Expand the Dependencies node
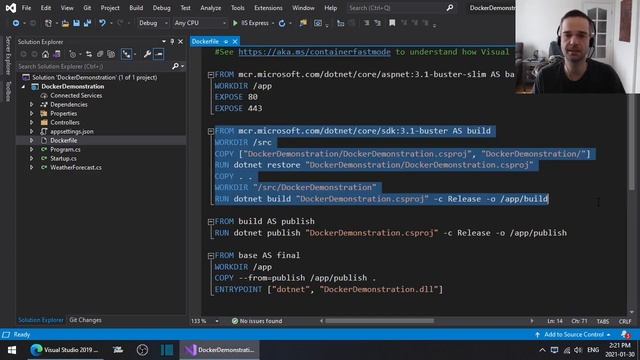This screenshot has height=360, width=640. (x=31, y=104)
